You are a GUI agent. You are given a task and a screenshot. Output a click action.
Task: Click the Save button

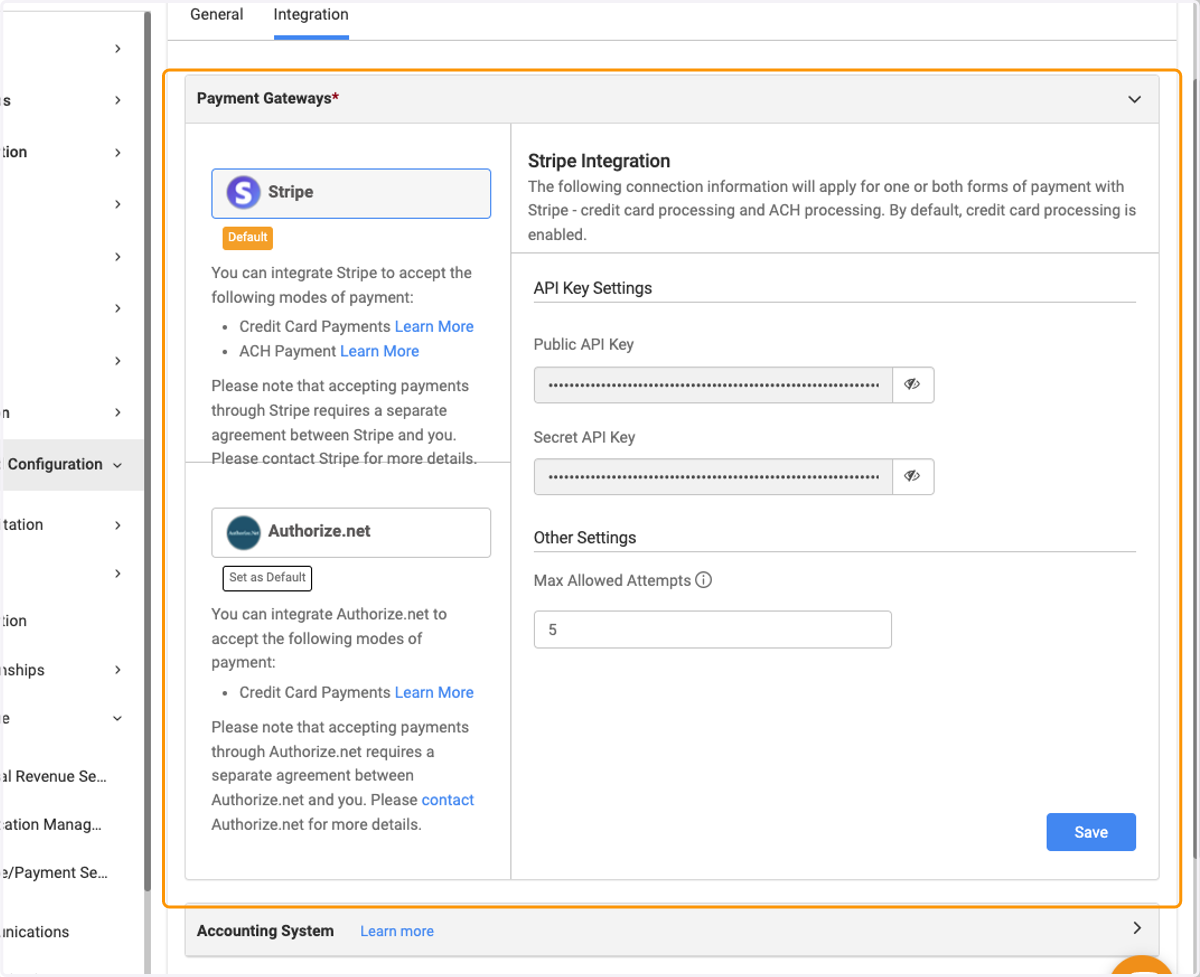point(1091,832)
